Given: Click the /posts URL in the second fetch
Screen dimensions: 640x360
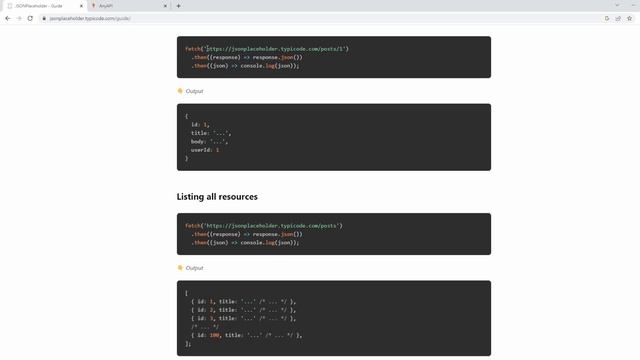Looking at the screenshot, I should tap(272, 226).
